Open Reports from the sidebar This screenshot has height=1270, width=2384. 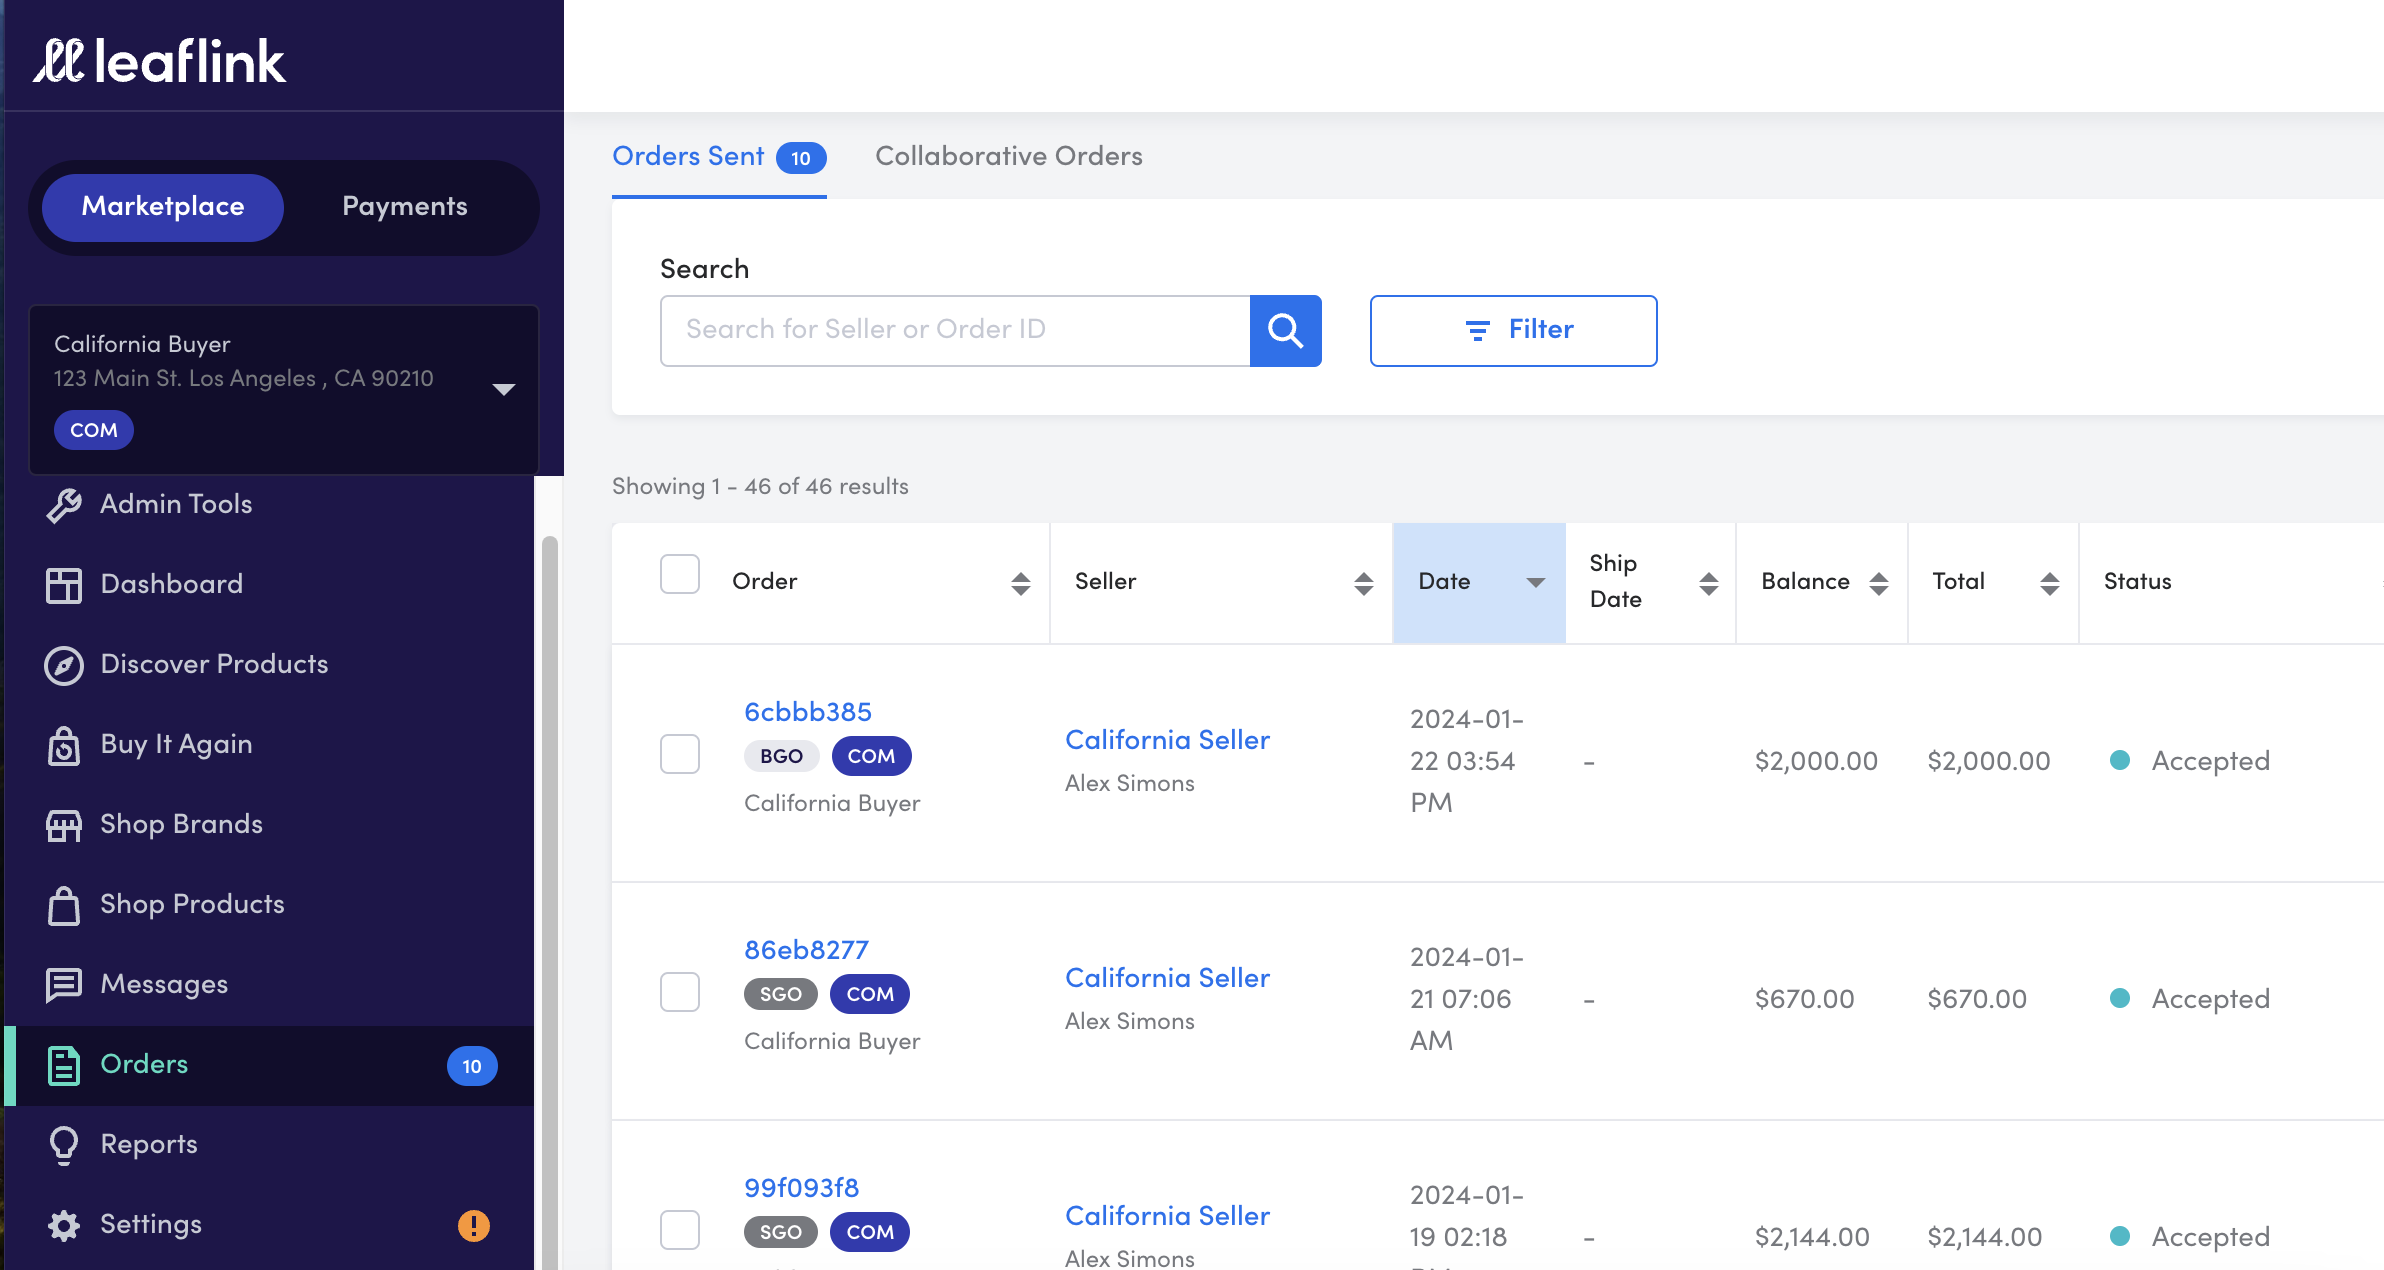tap(149, 1145)
